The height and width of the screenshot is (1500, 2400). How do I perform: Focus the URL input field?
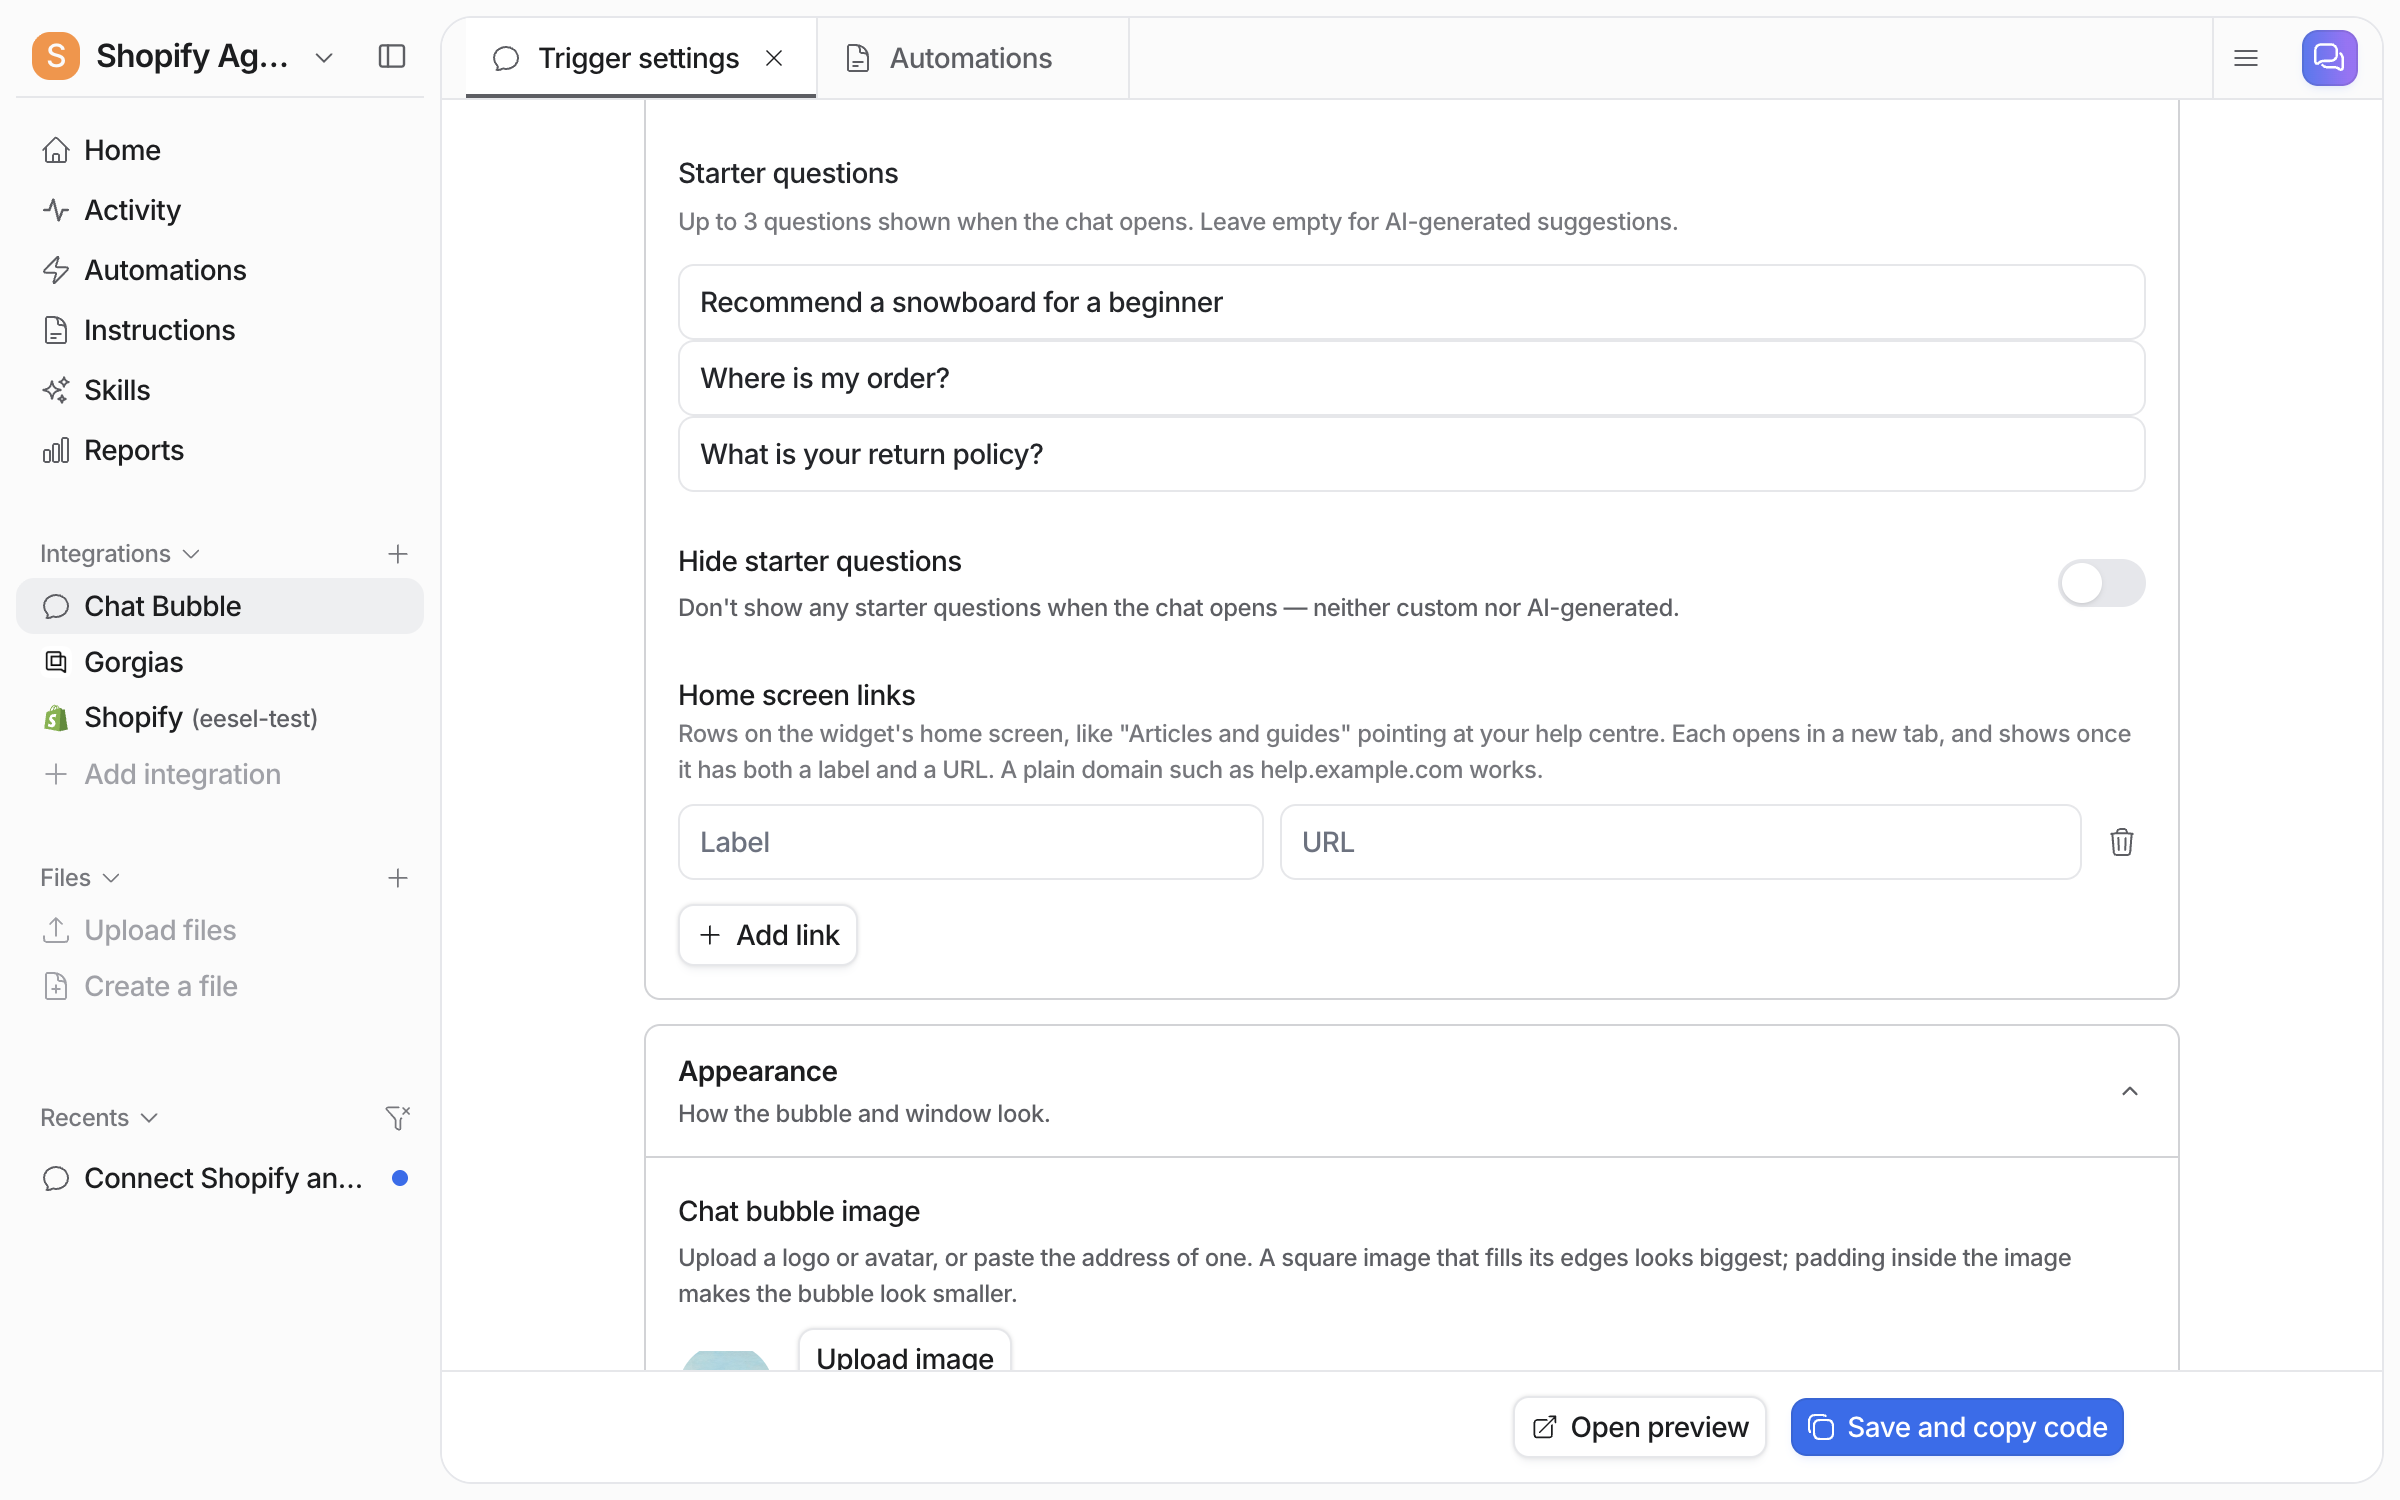click(x=1680, y=842)
